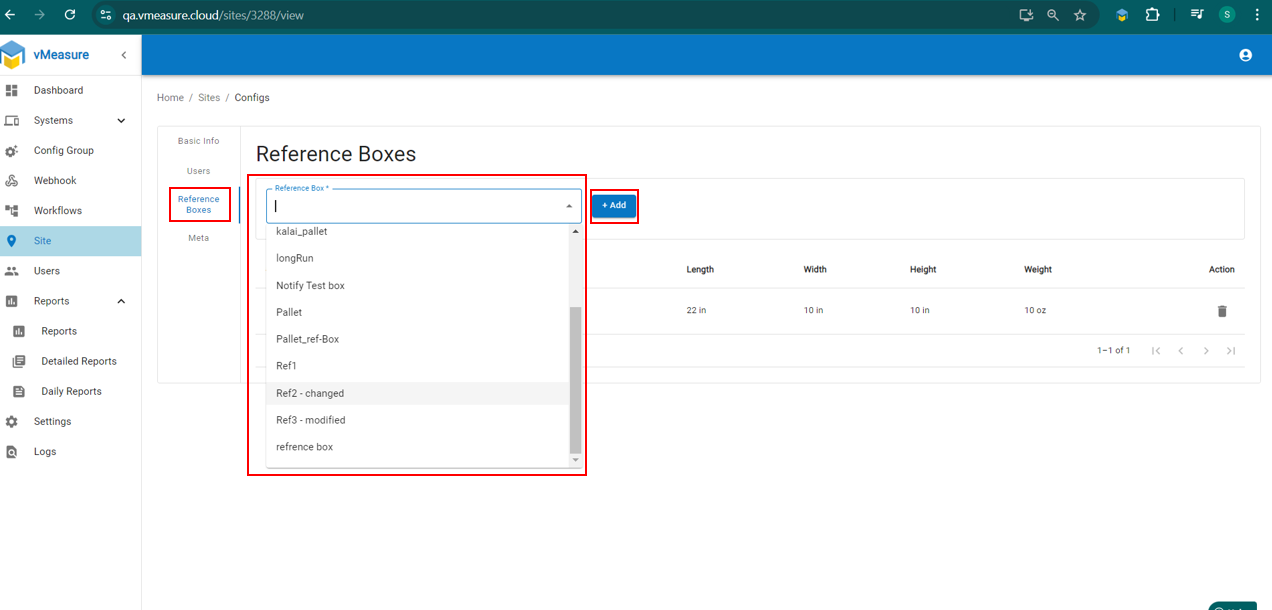
Task: Click the 10 oz weight cell
Action: pyautogui.click(x=1035, y=311)
